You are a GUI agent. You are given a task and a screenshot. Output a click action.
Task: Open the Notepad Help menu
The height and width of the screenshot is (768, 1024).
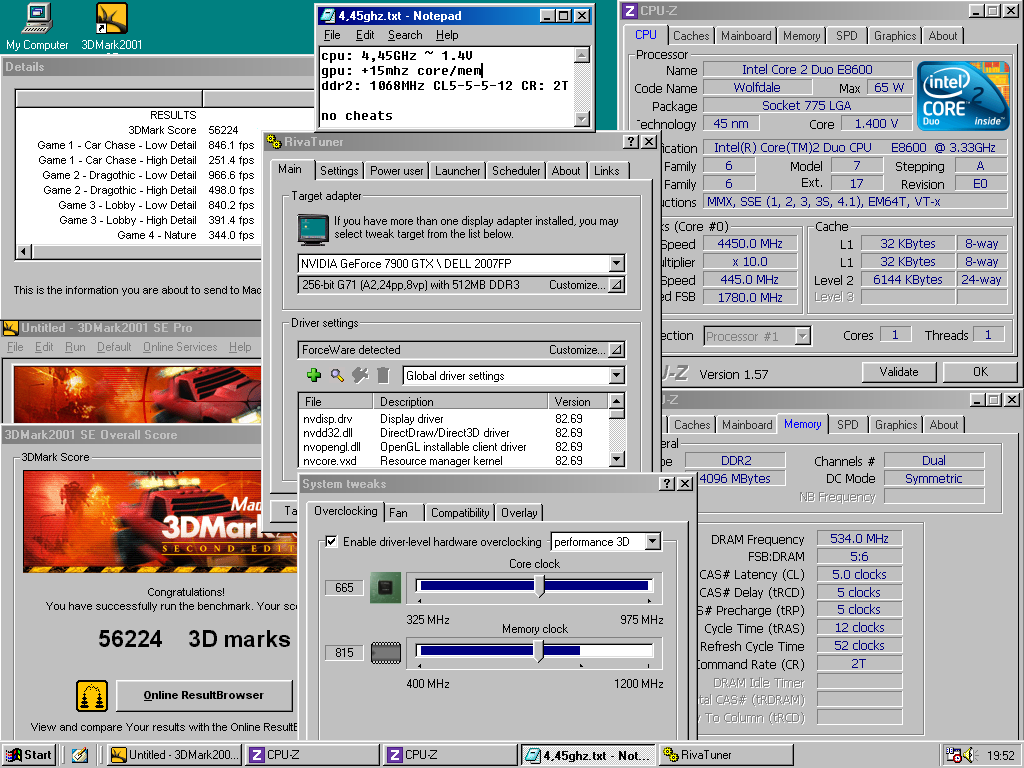(447, 35)
